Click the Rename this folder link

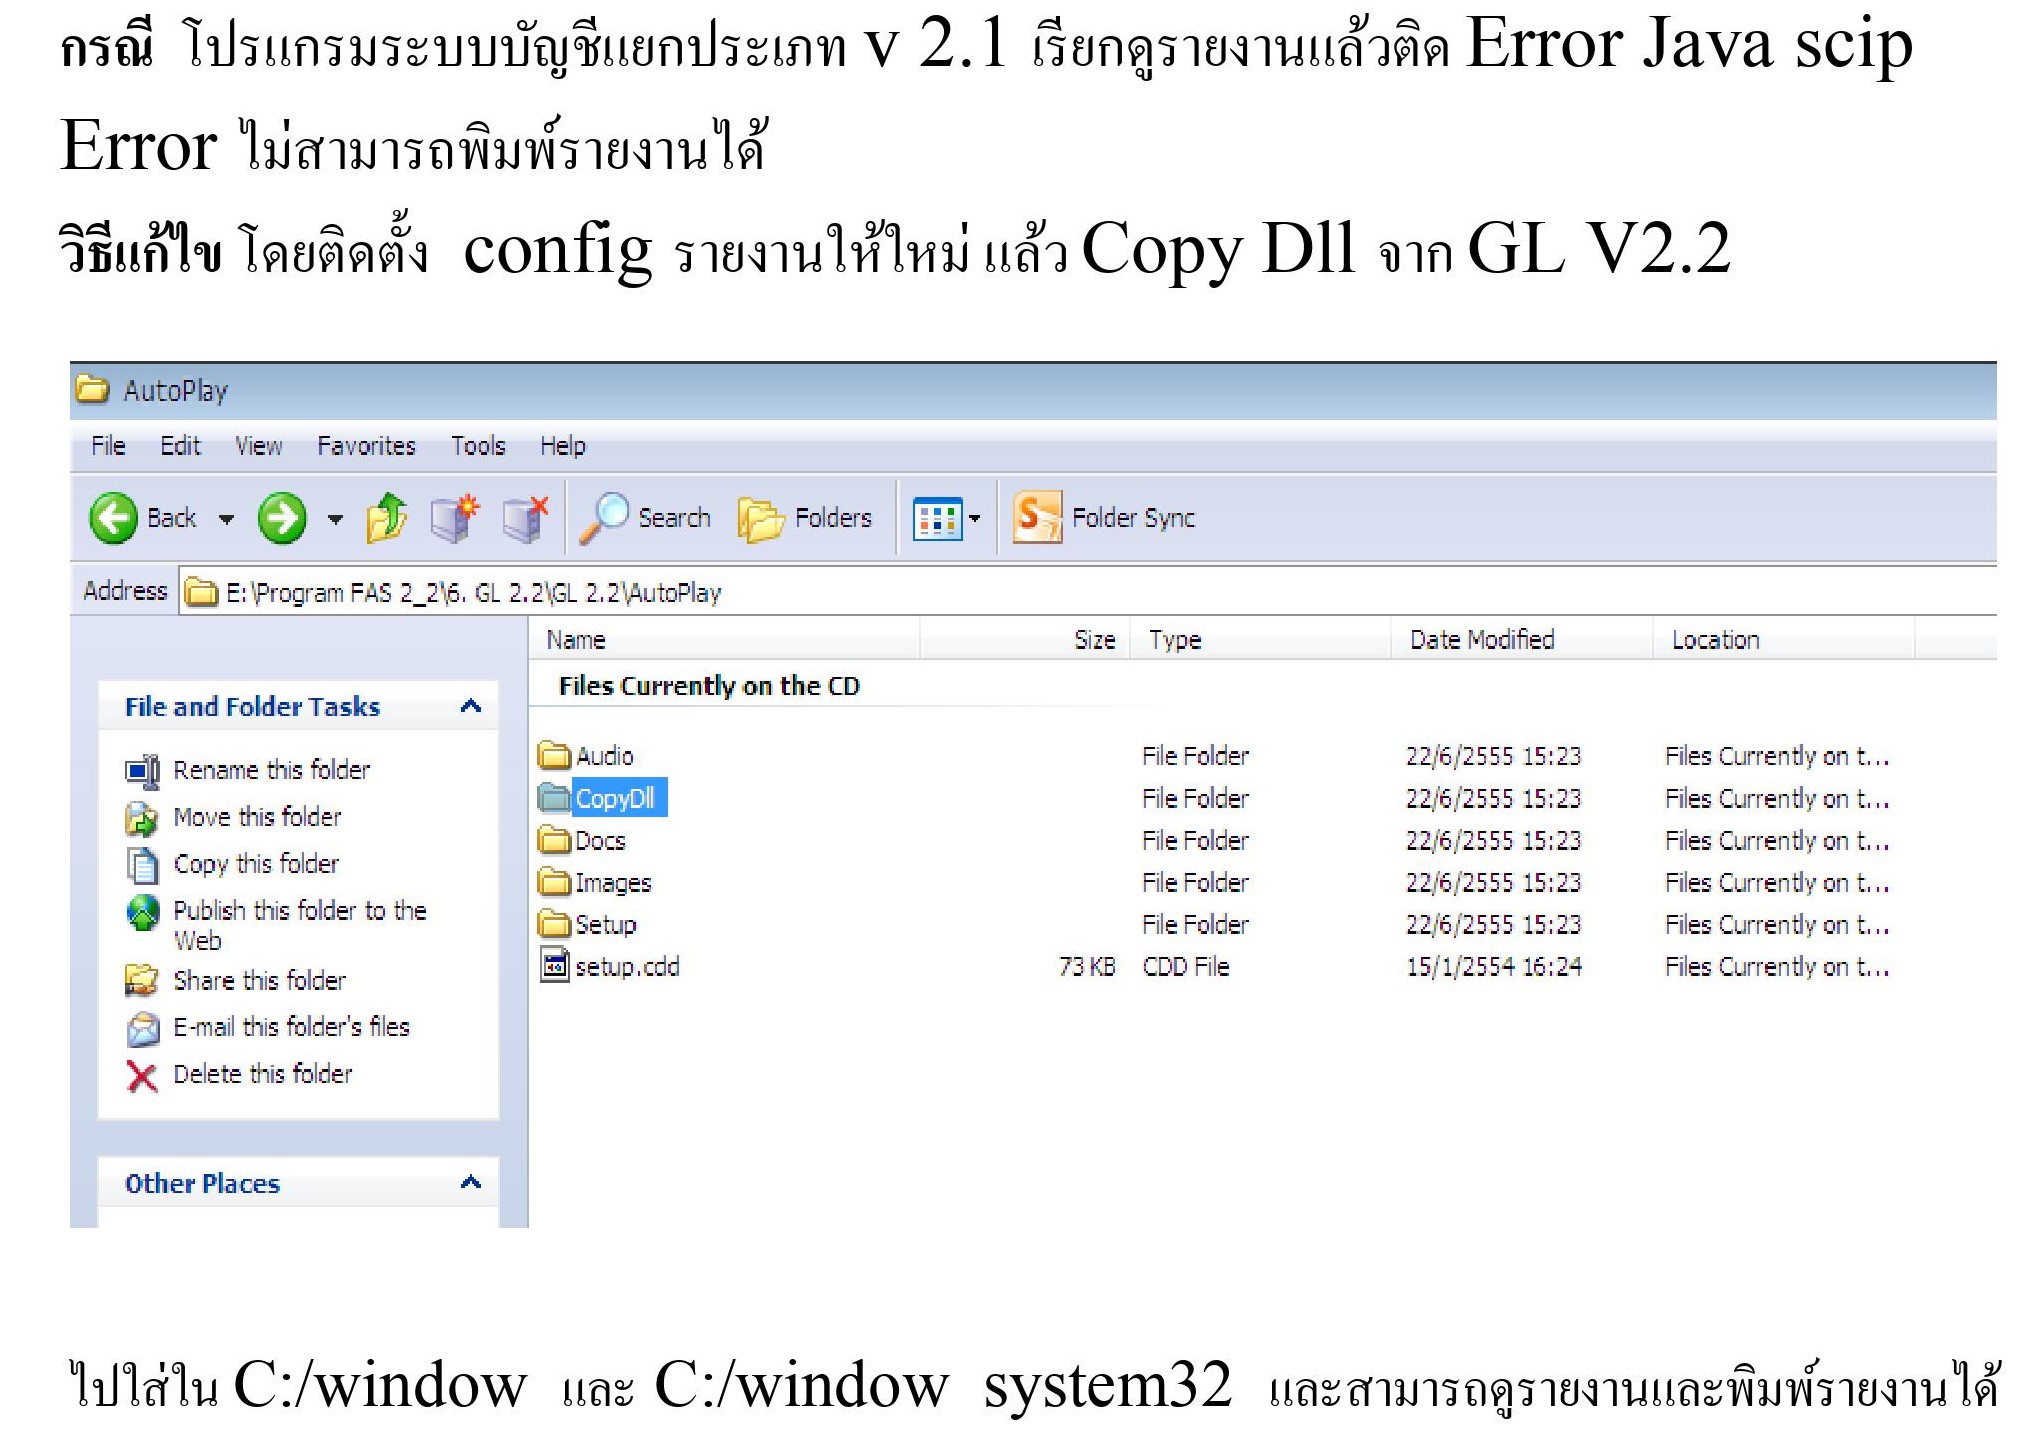pyautogui.click(x=271, y=770)
